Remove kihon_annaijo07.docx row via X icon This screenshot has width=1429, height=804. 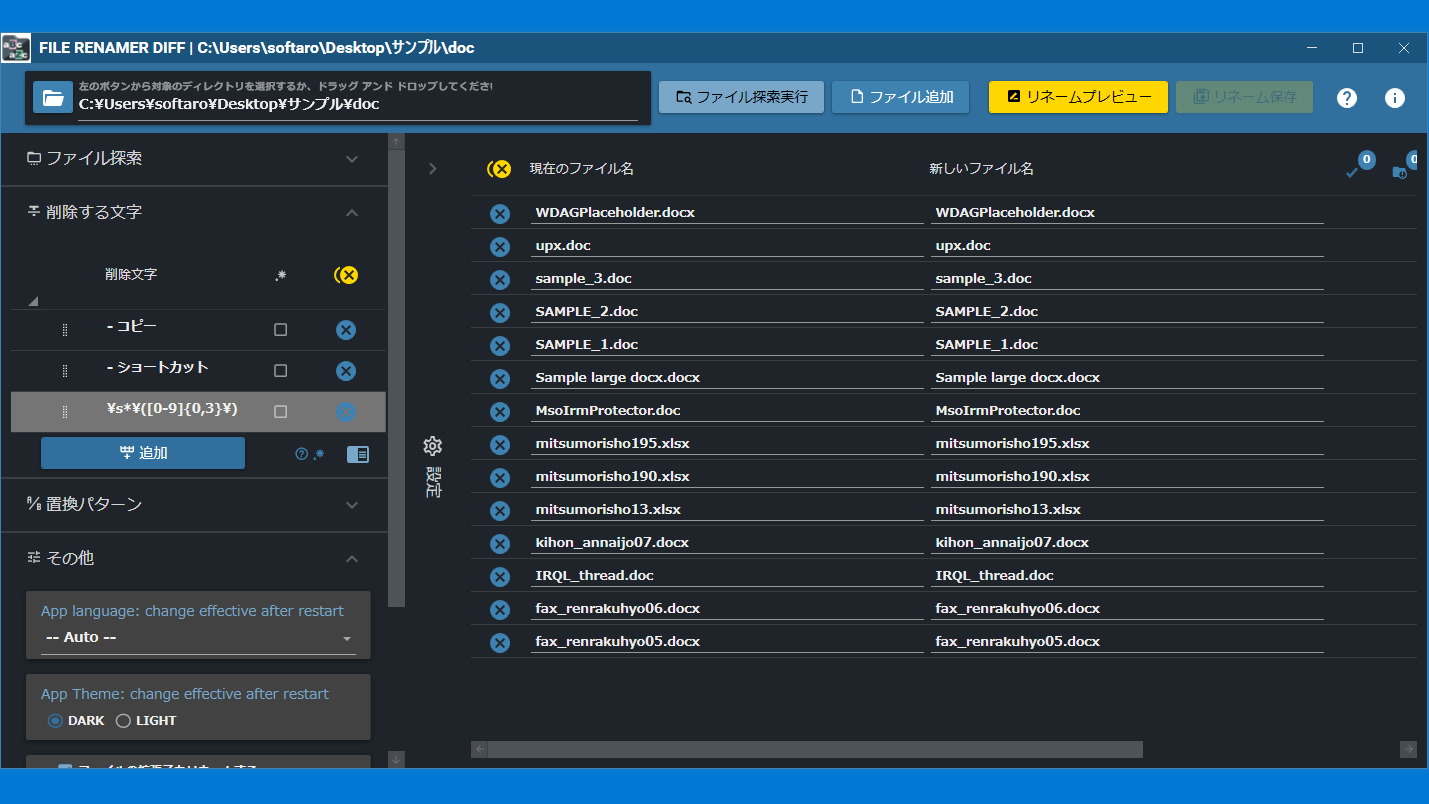(x=500, y=543)
